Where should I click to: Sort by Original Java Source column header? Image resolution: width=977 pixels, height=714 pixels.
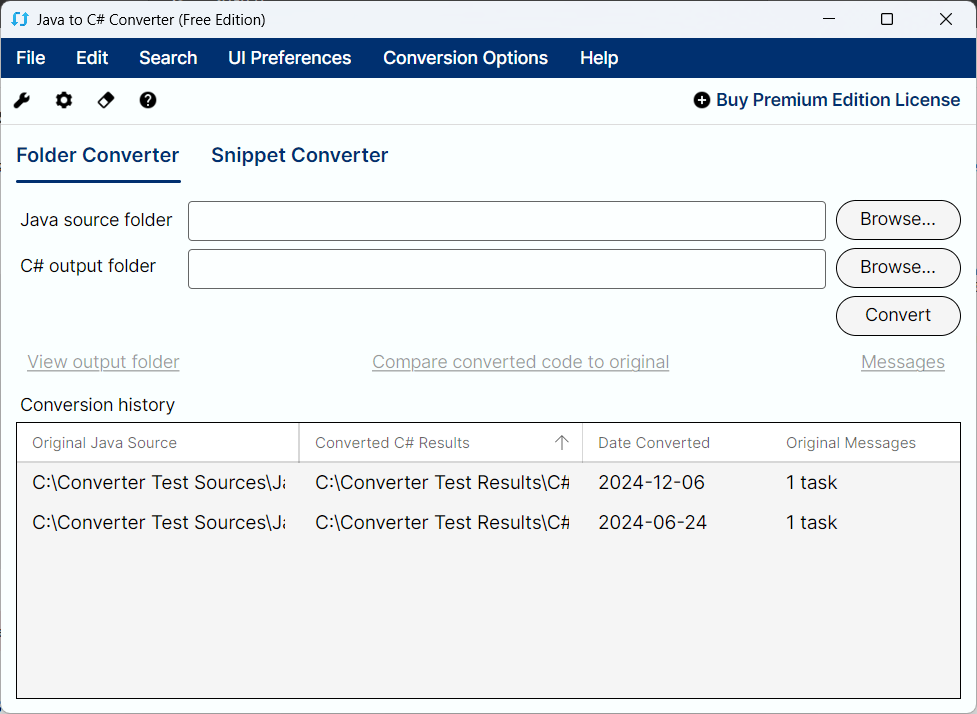[x=105, y=443]
